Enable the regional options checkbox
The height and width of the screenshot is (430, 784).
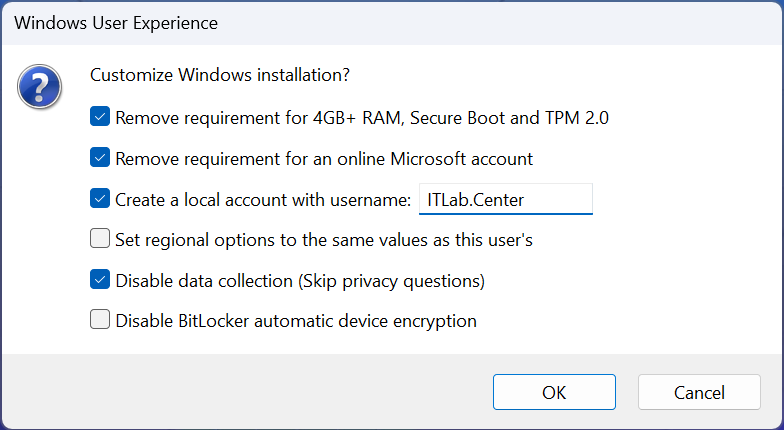100,239
